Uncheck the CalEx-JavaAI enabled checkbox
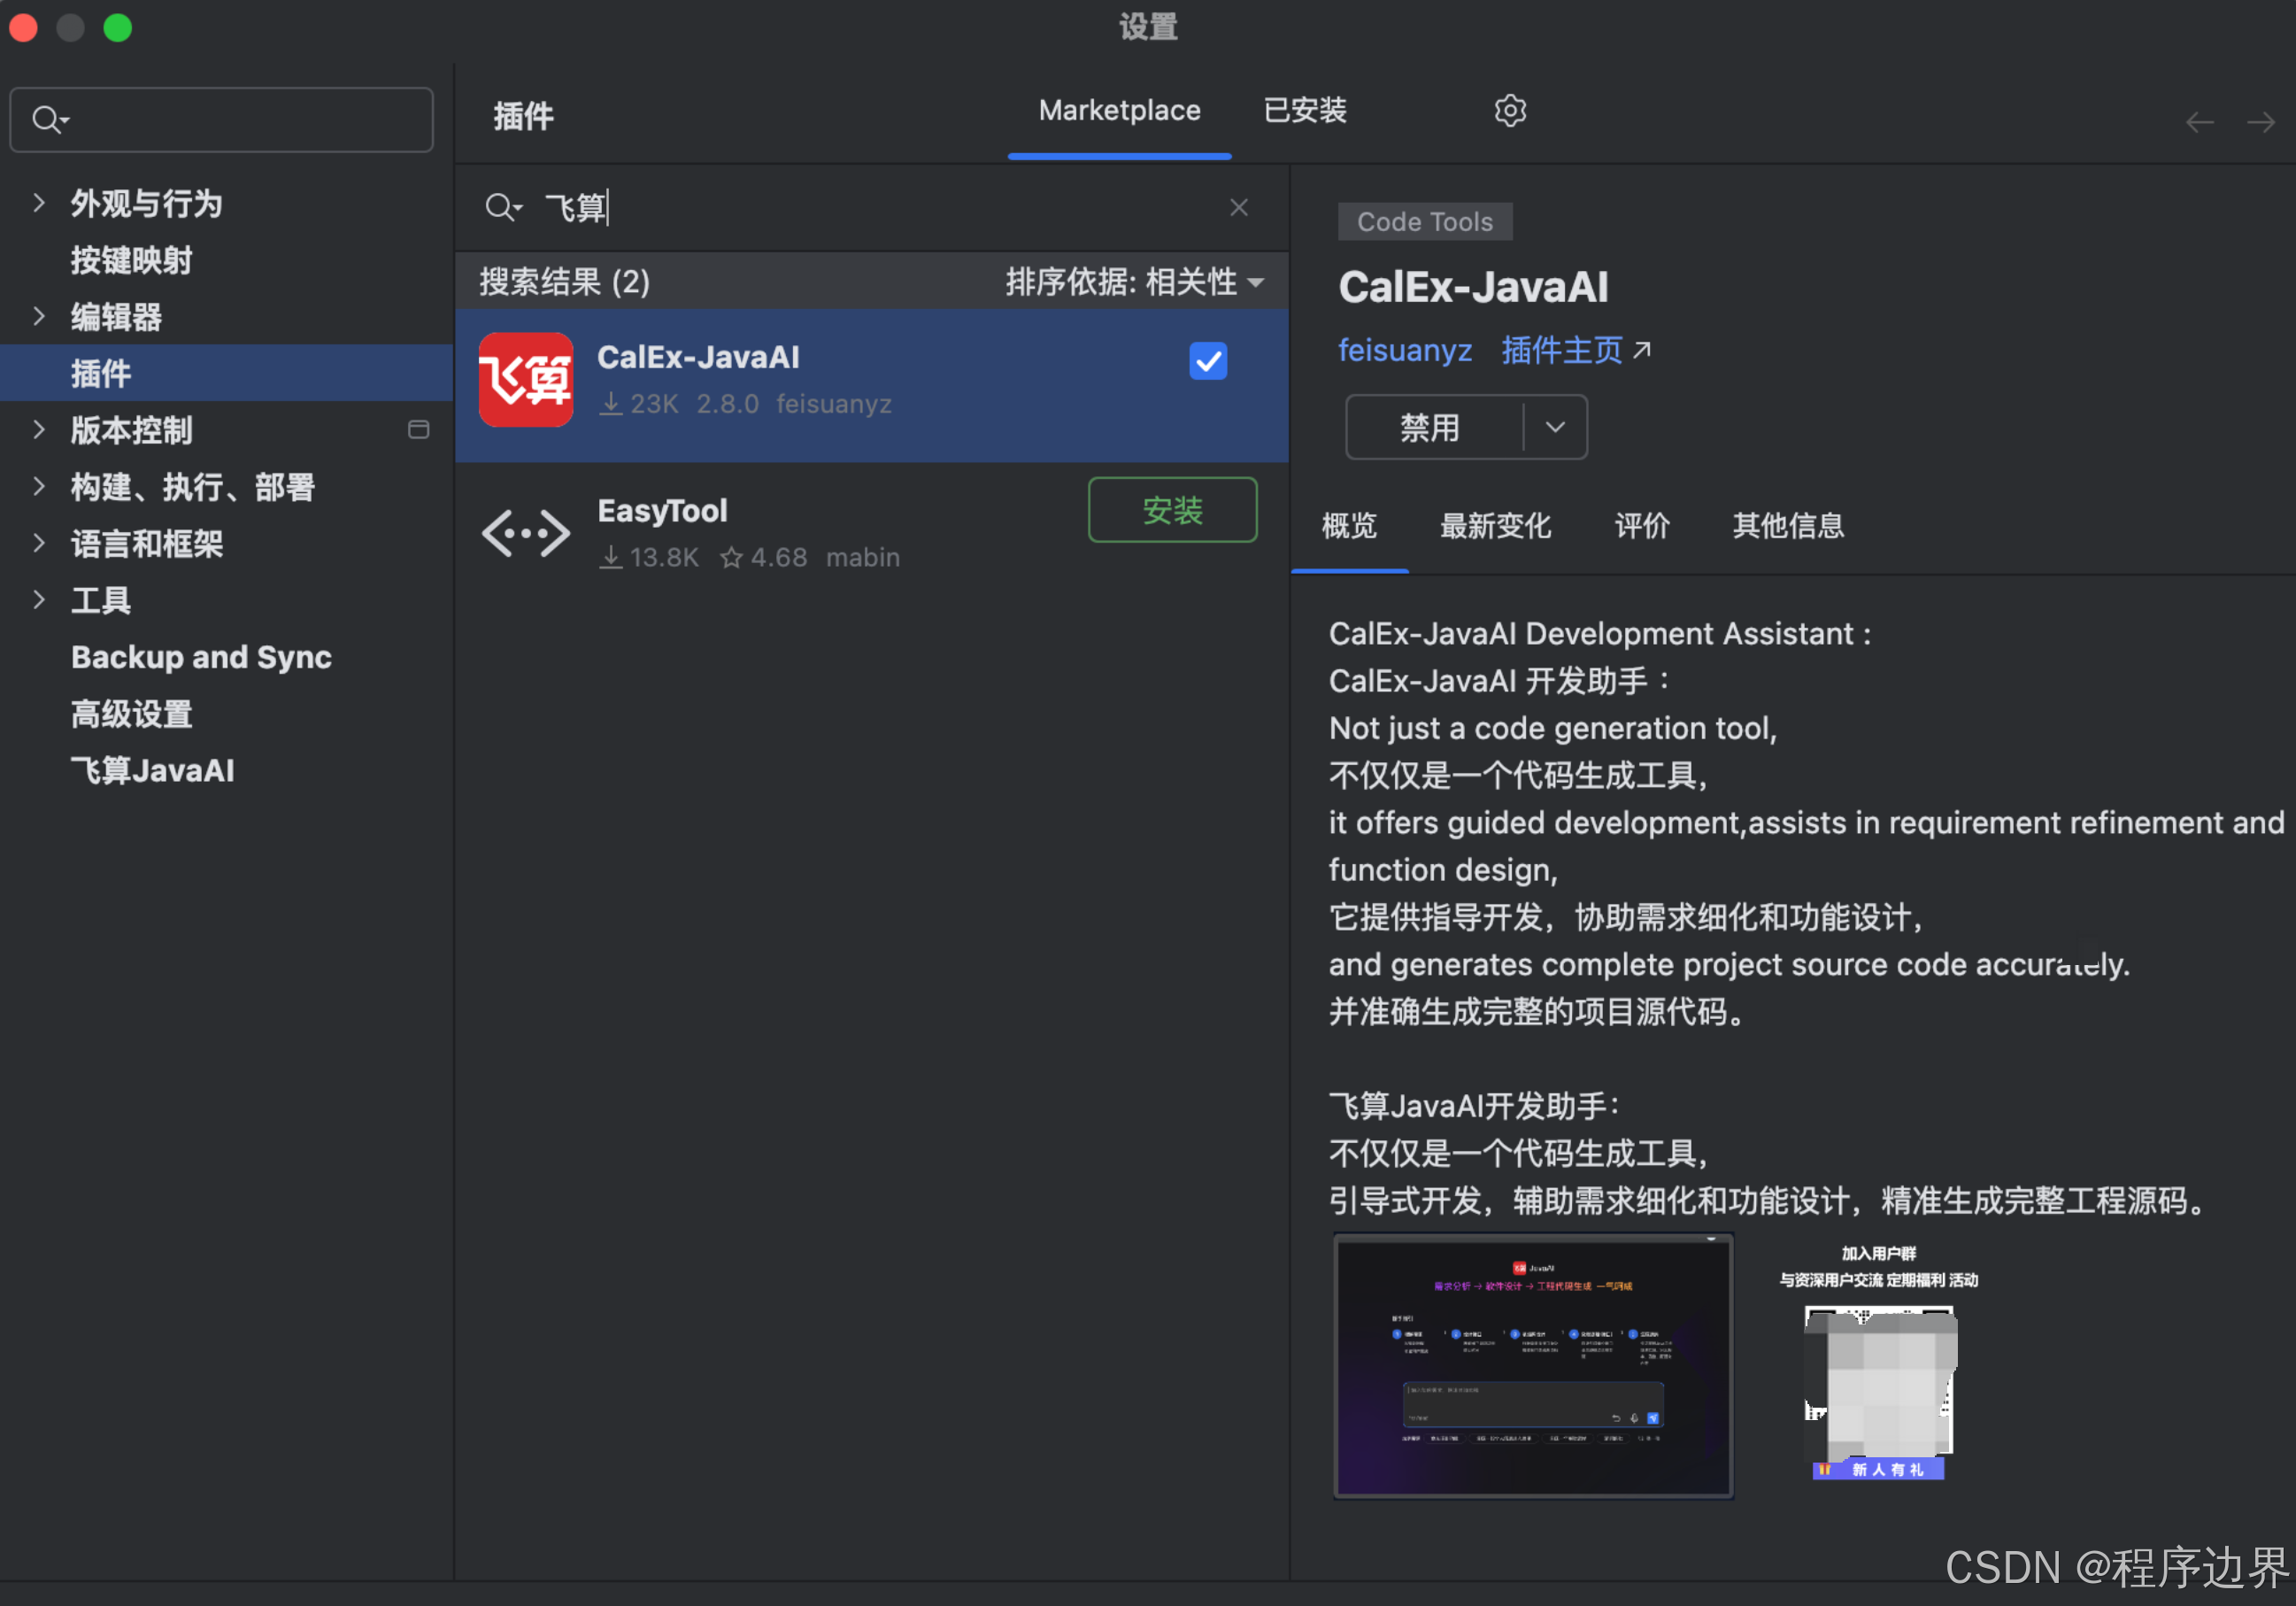This screenshot has height=1606, width=2296. pos(1208,361)
